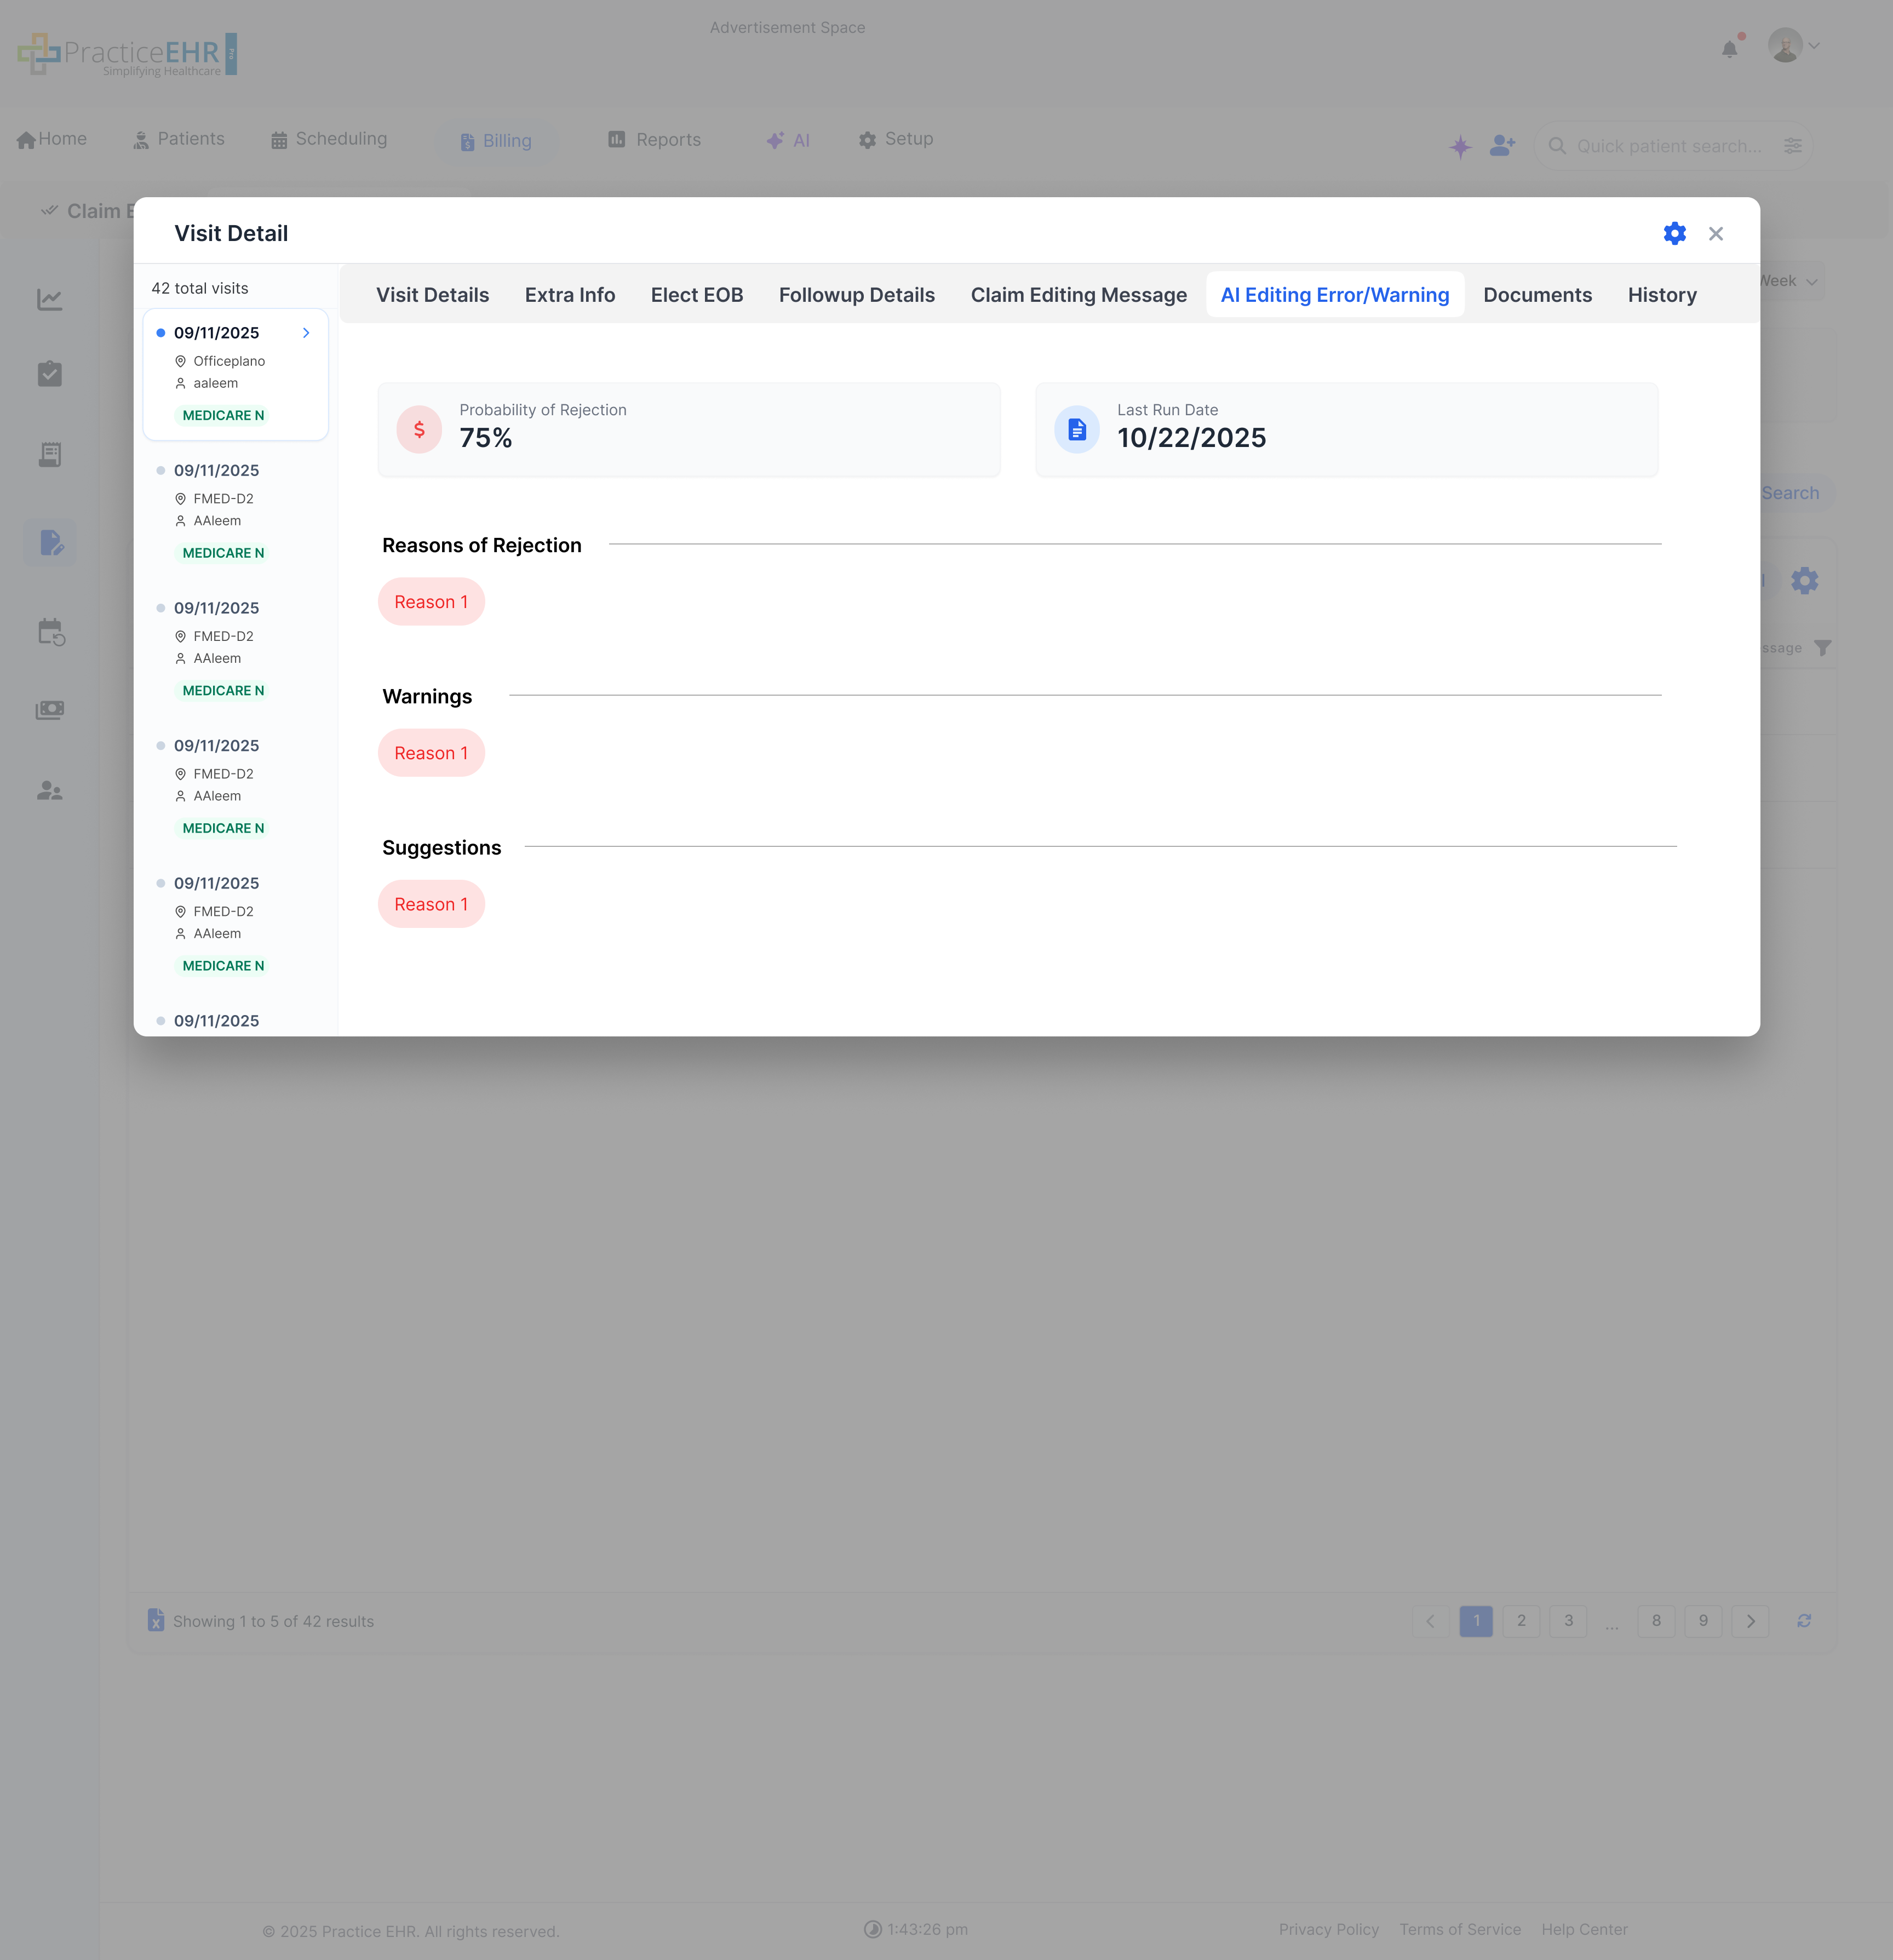Click the Excel export icon near Showing results text
Viewport: 1893px width, 1960px height.
click(157, 1620)
